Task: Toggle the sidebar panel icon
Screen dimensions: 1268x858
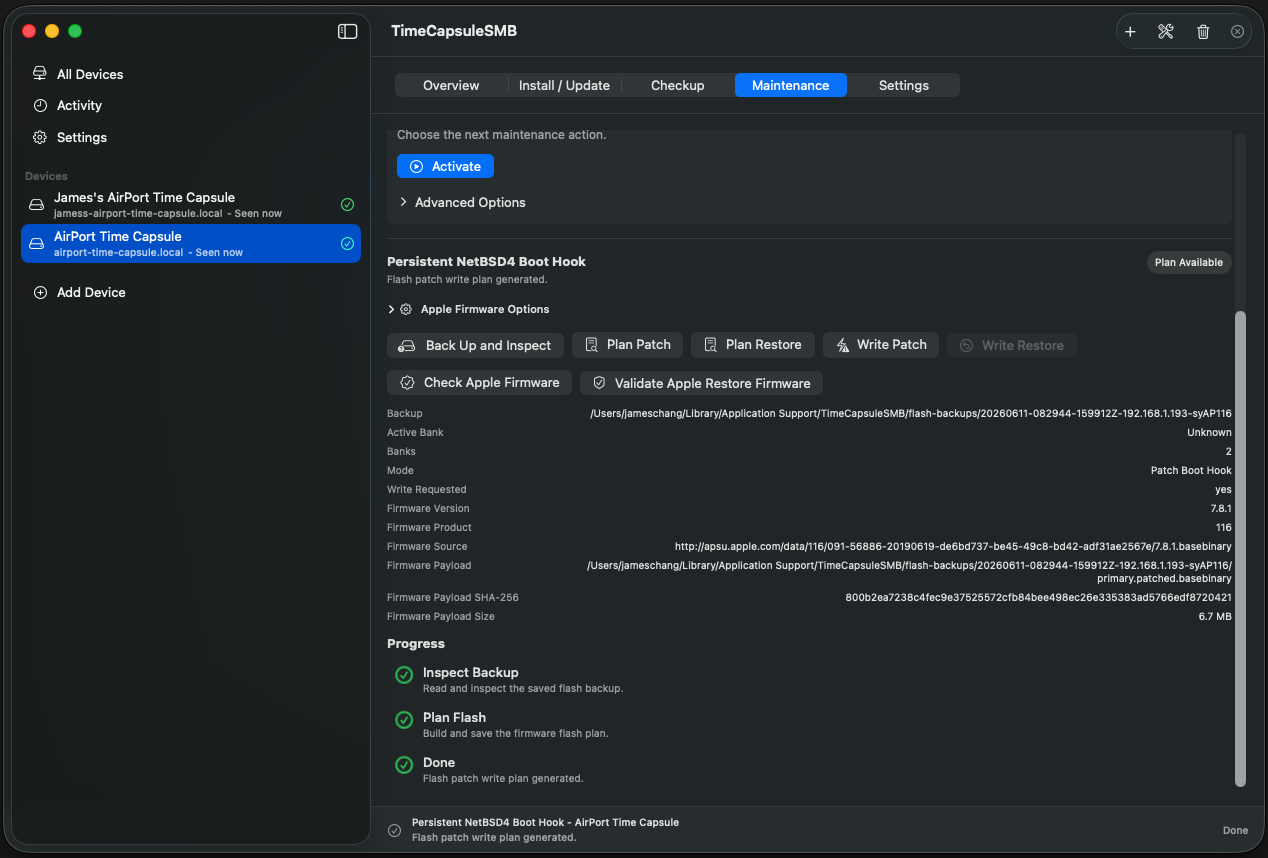Action: tap(347, 31)
